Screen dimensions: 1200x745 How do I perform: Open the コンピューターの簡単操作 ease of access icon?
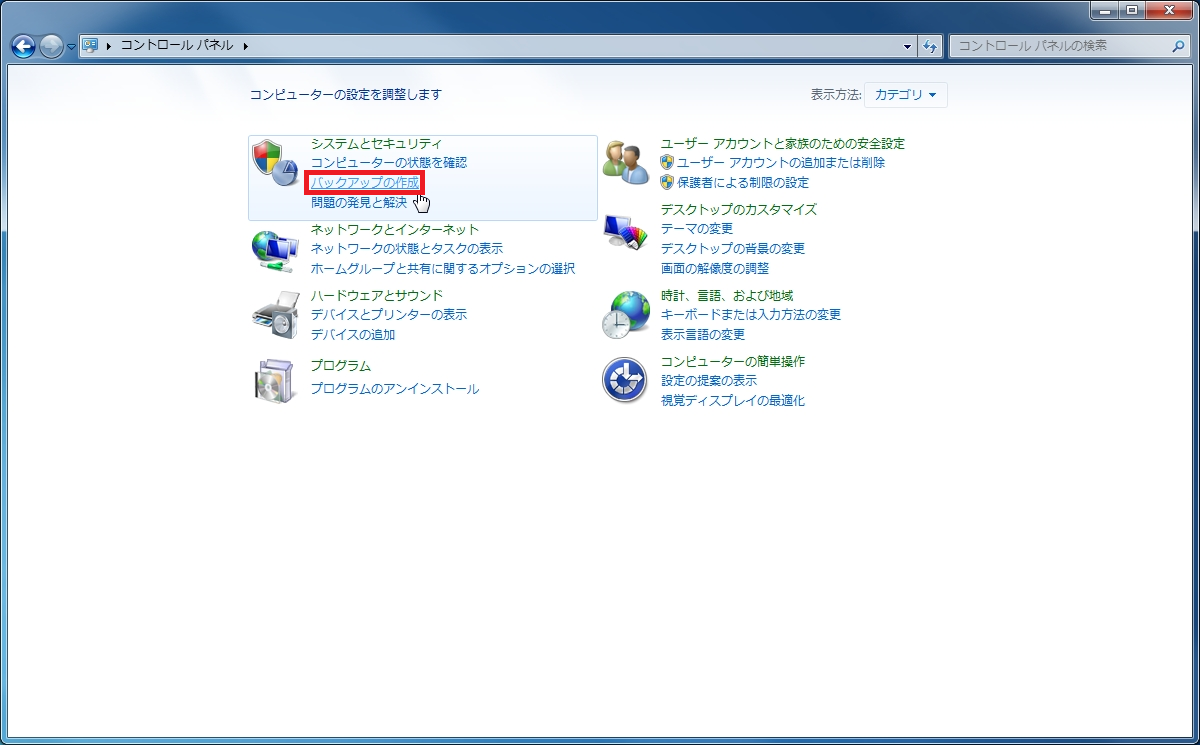tap(626, 380)
